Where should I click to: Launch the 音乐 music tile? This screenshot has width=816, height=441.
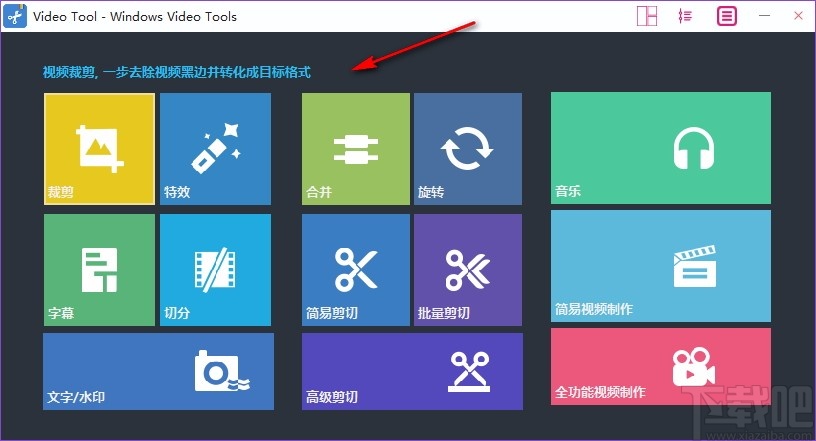[x=661, y=148]
